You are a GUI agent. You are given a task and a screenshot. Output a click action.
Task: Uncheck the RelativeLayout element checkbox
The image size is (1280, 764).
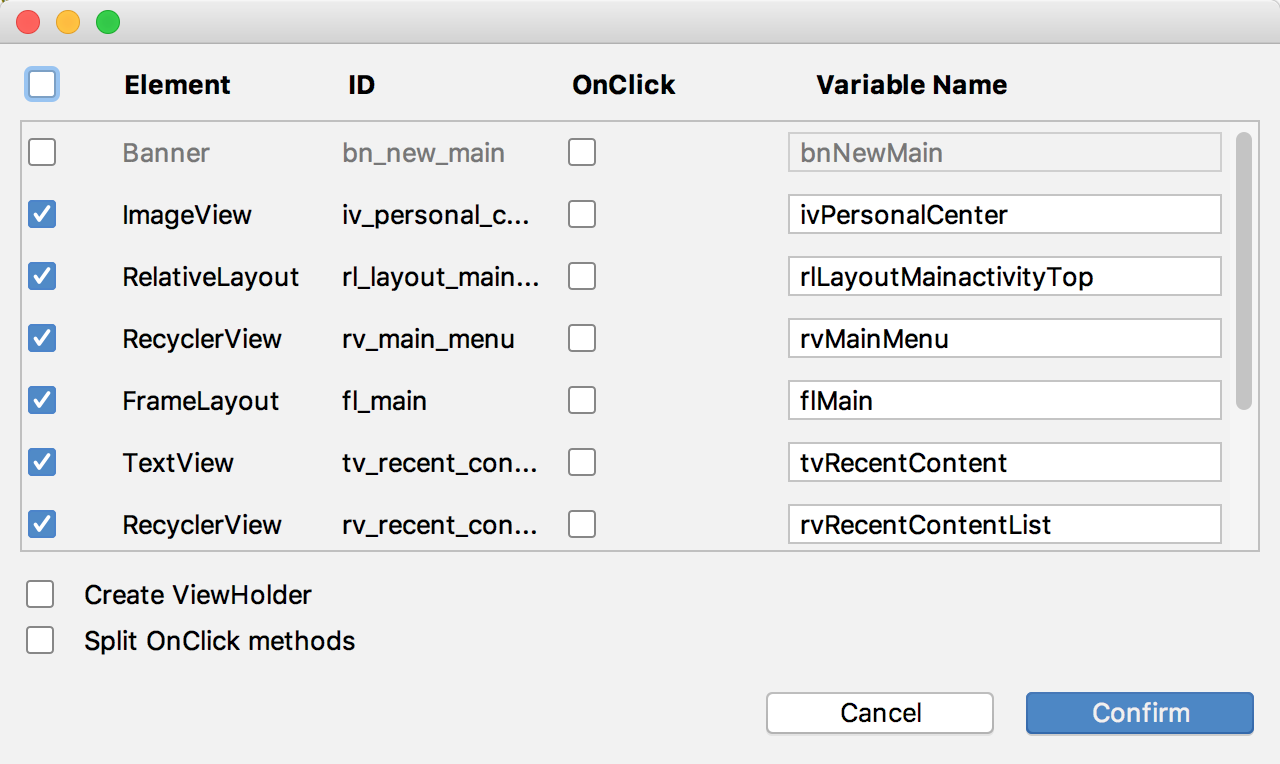pyautogui.click(x=42, y=276)
